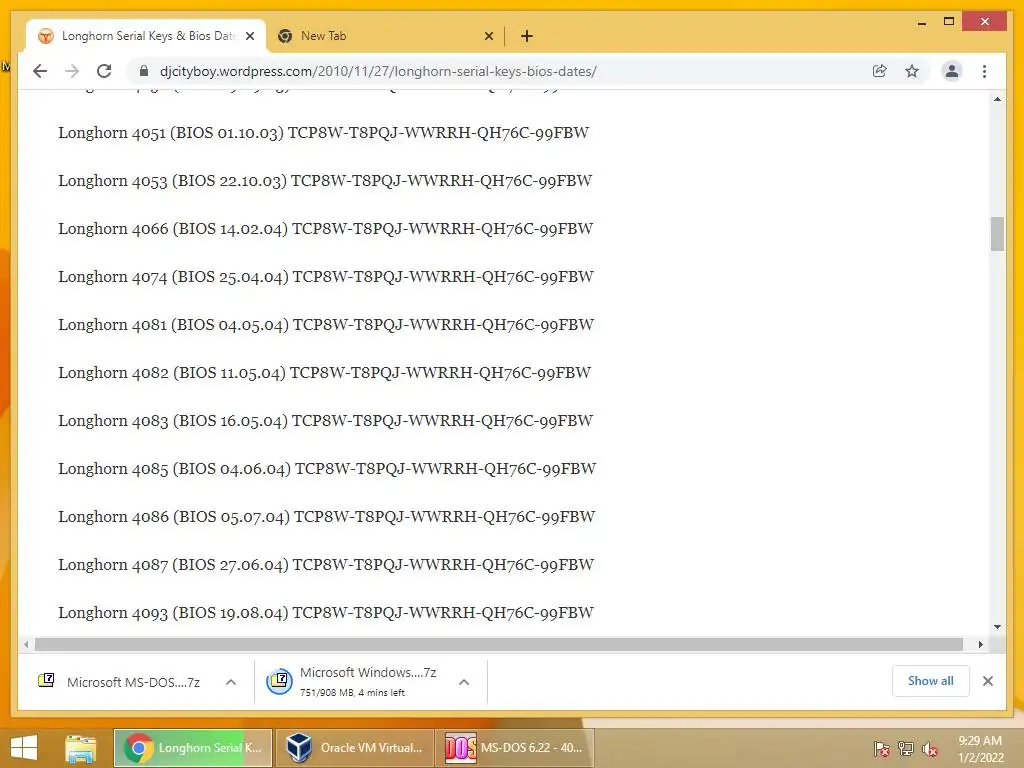The width and height of the screenshot is (1024, 768).
Task: Open Chrome's three-dot menu
Action: (984, 71)
